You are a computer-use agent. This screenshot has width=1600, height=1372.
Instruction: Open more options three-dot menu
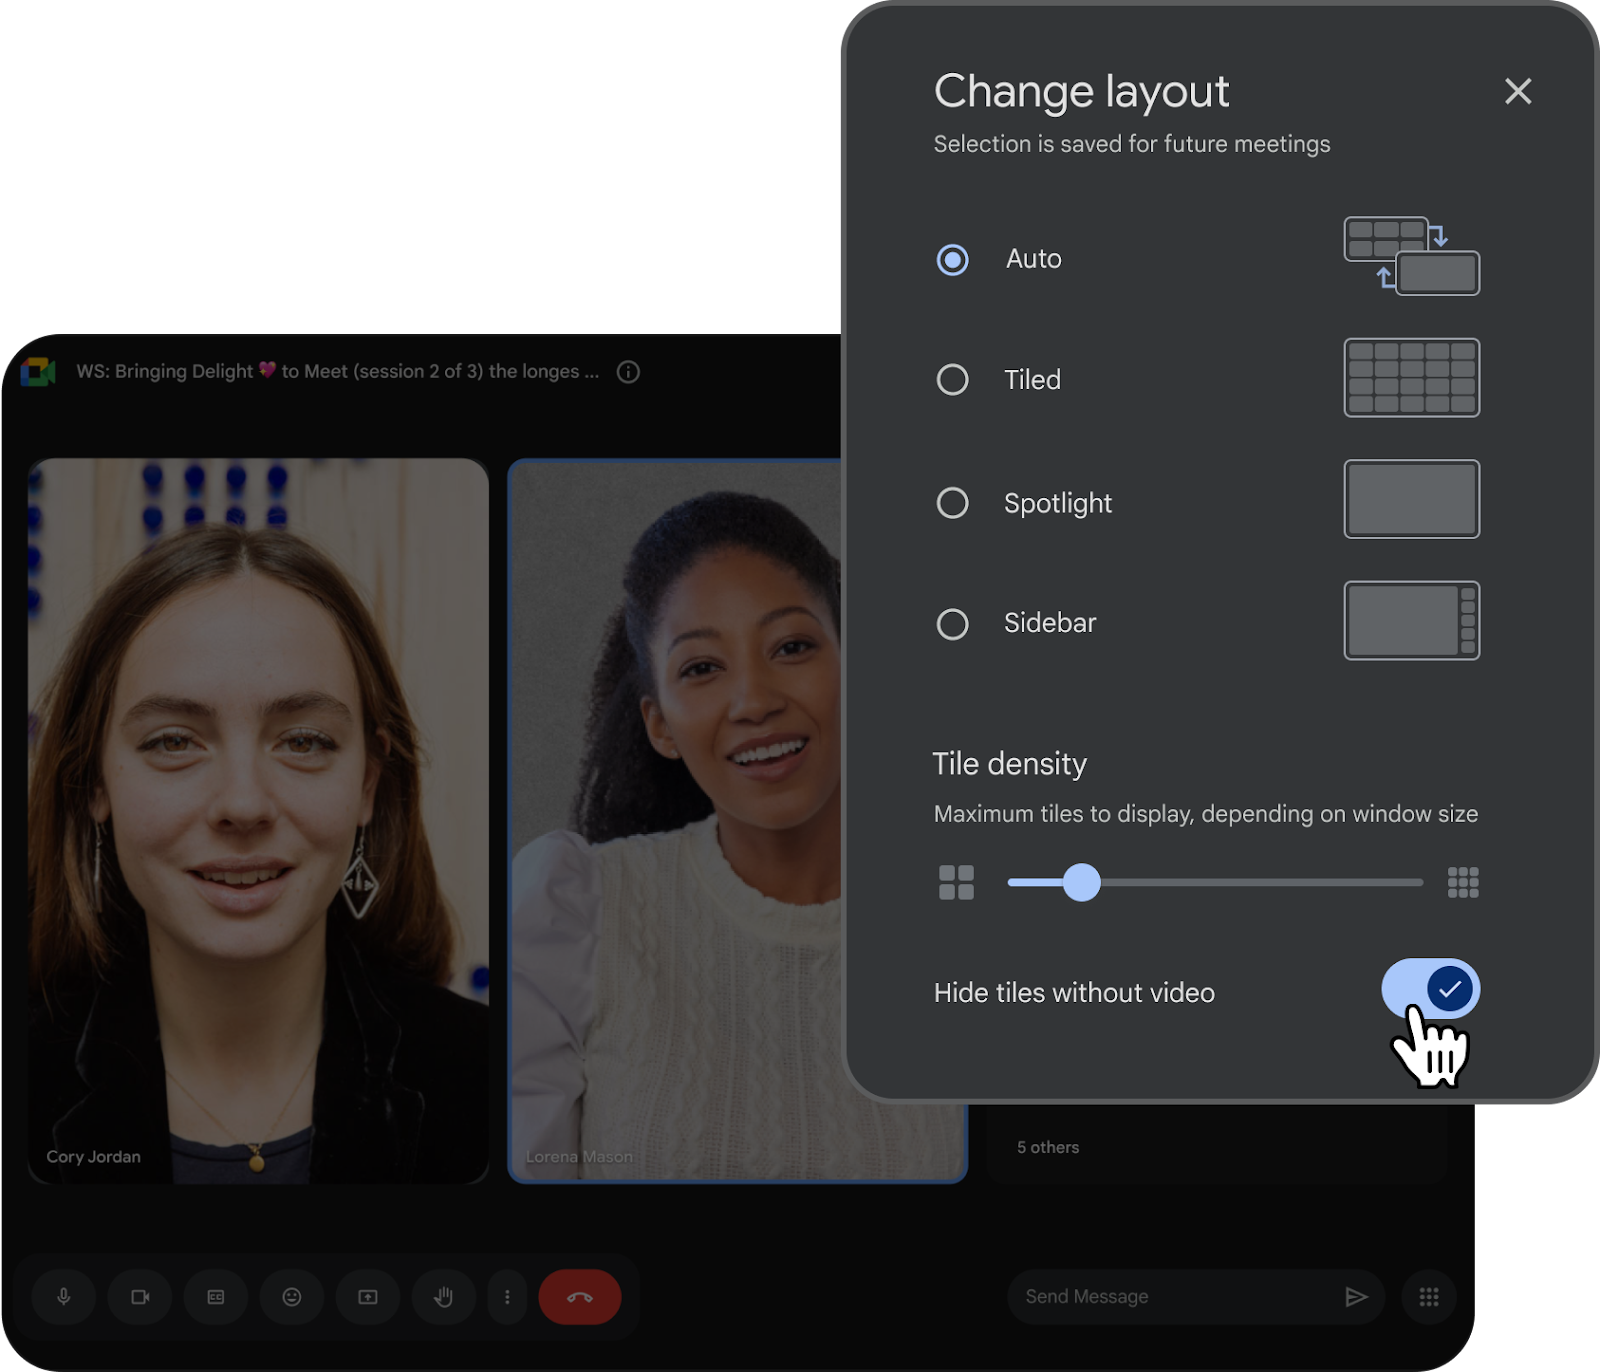point(507,1297)
